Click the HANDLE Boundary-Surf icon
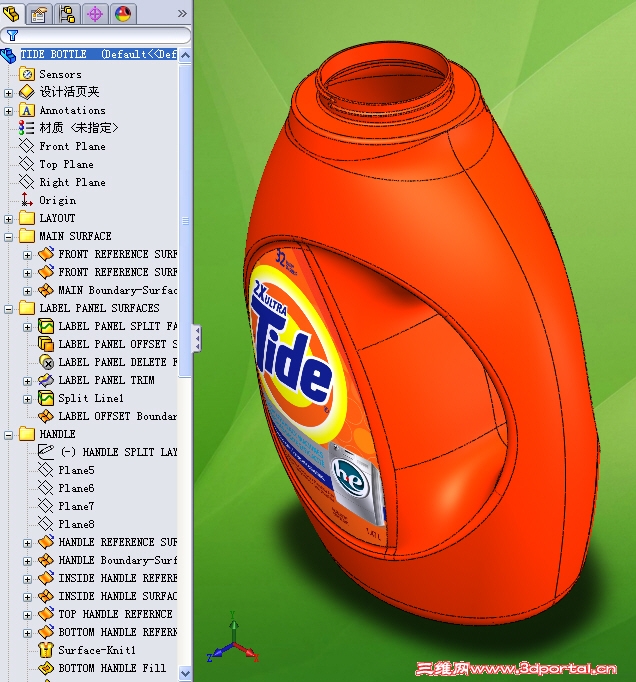 pyautogui.click(x=46, y=560)
